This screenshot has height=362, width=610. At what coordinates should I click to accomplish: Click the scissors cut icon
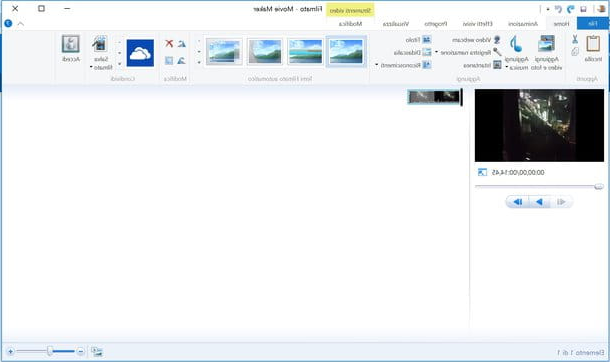pyautogui.click(x=575, y=39)
